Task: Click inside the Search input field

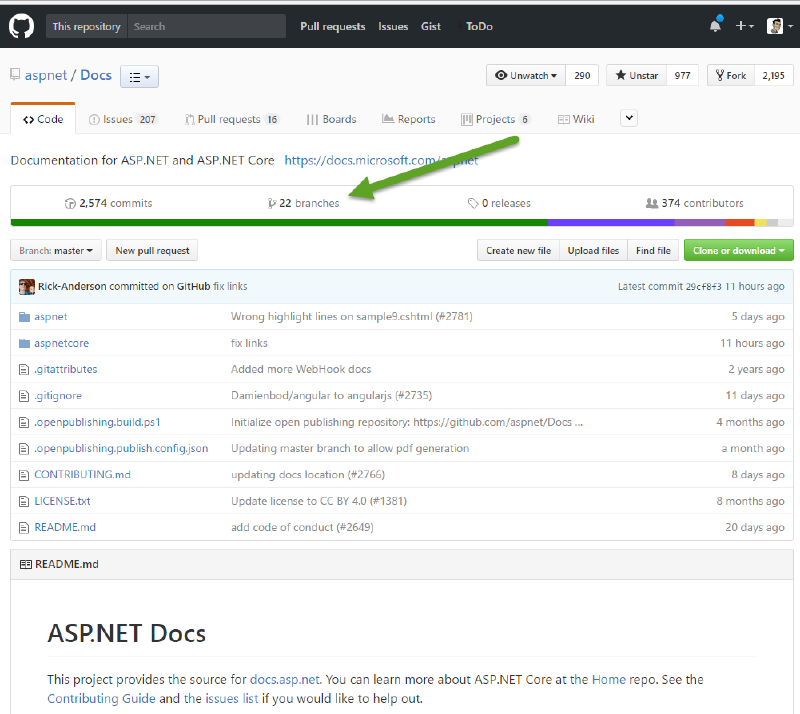Action: 207,26
